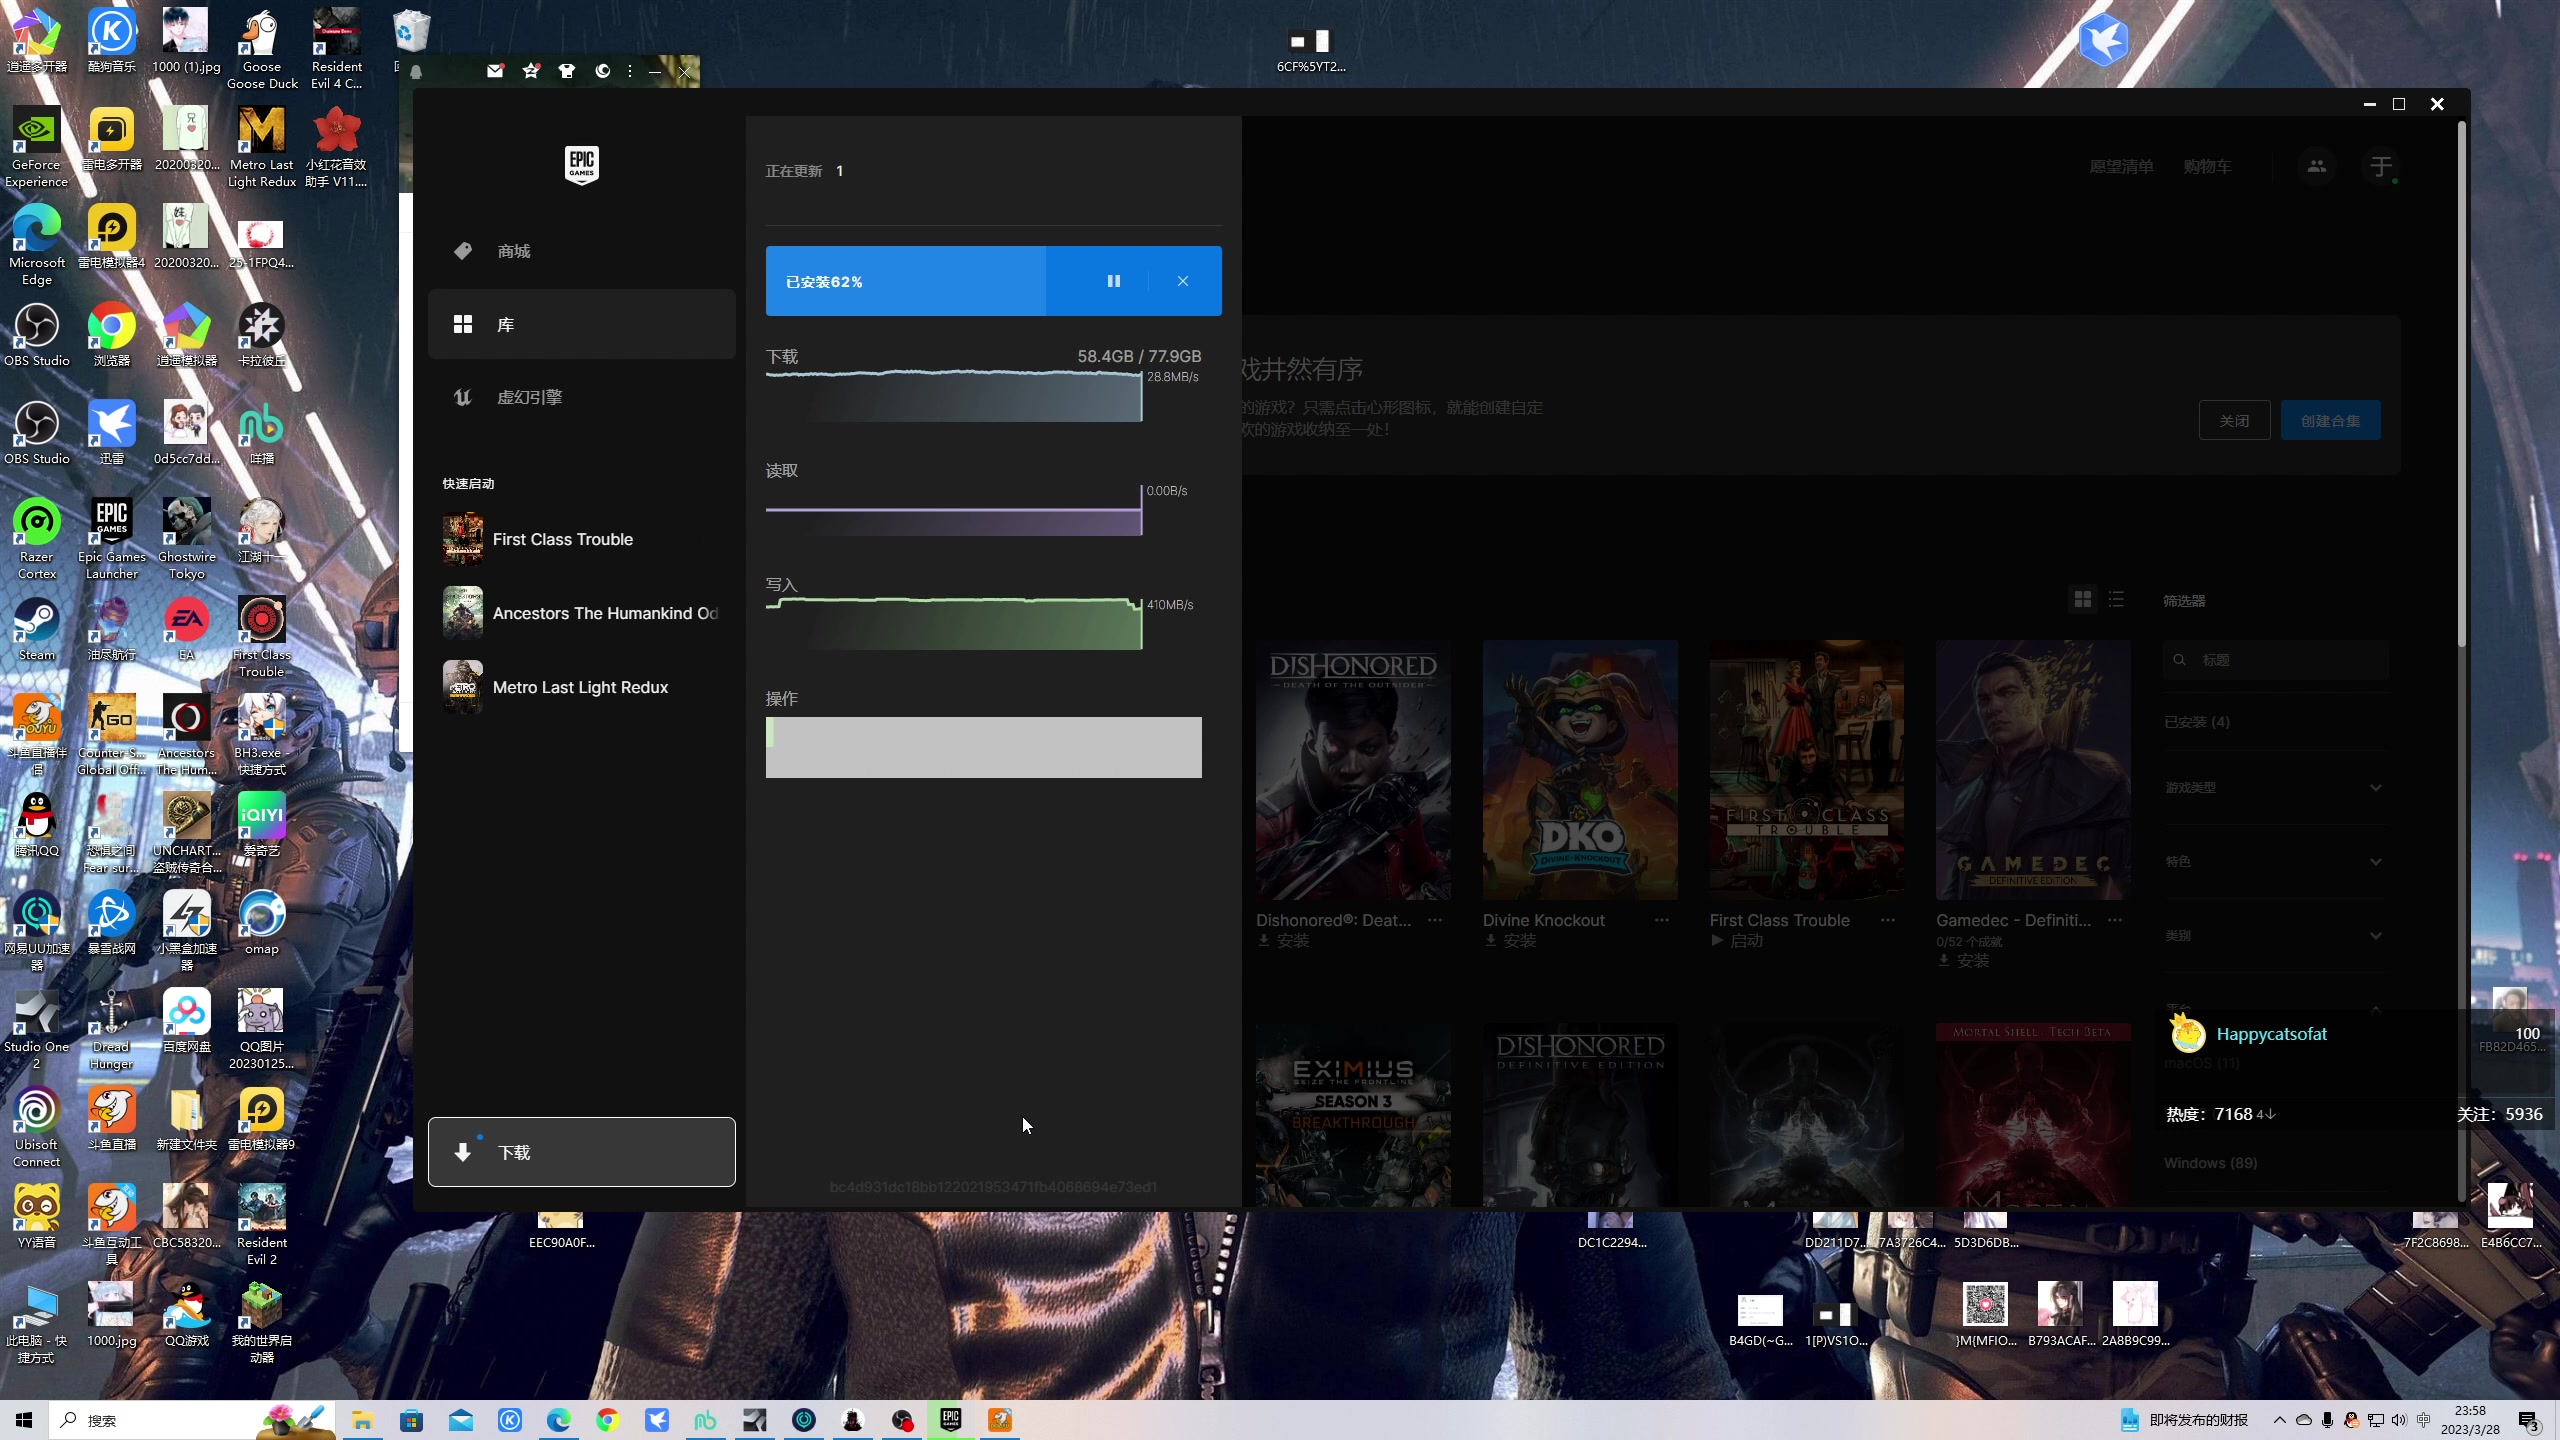Pause the current game installation
The width and height of the screenshot is (2560, 1440).
[x=1113, y=280]
